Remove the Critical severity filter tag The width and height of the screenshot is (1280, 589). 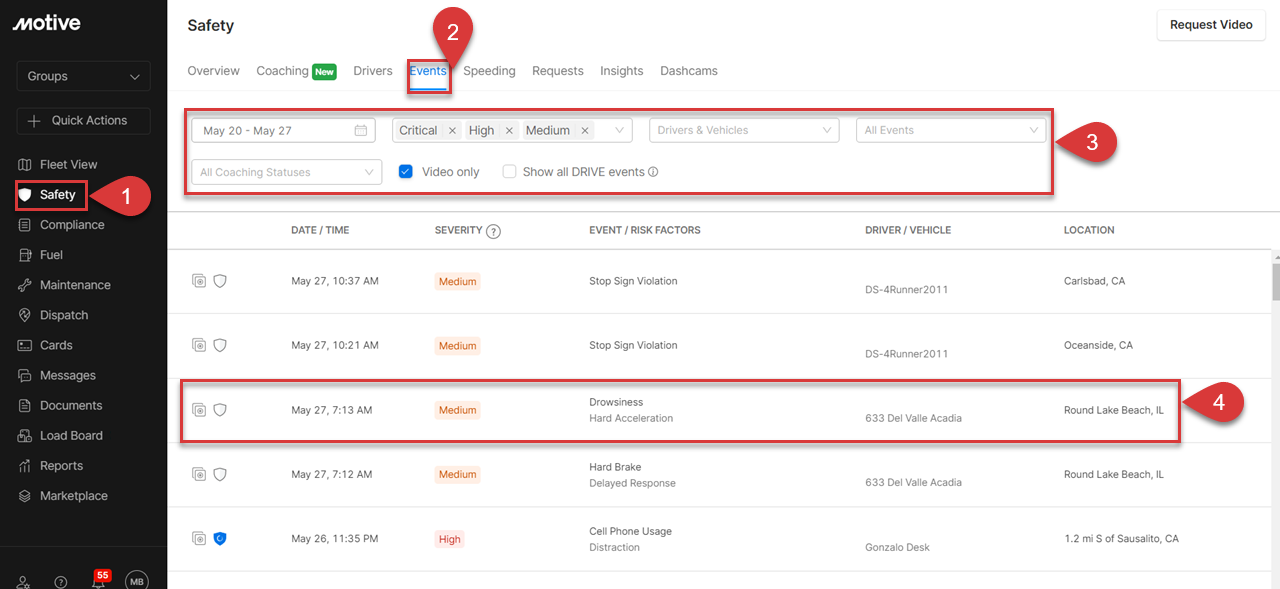click(452, 131)
